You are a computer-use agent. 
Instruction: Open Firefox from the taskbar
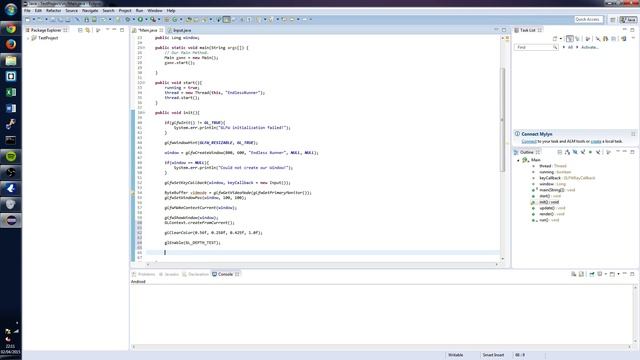pos(11,44)
